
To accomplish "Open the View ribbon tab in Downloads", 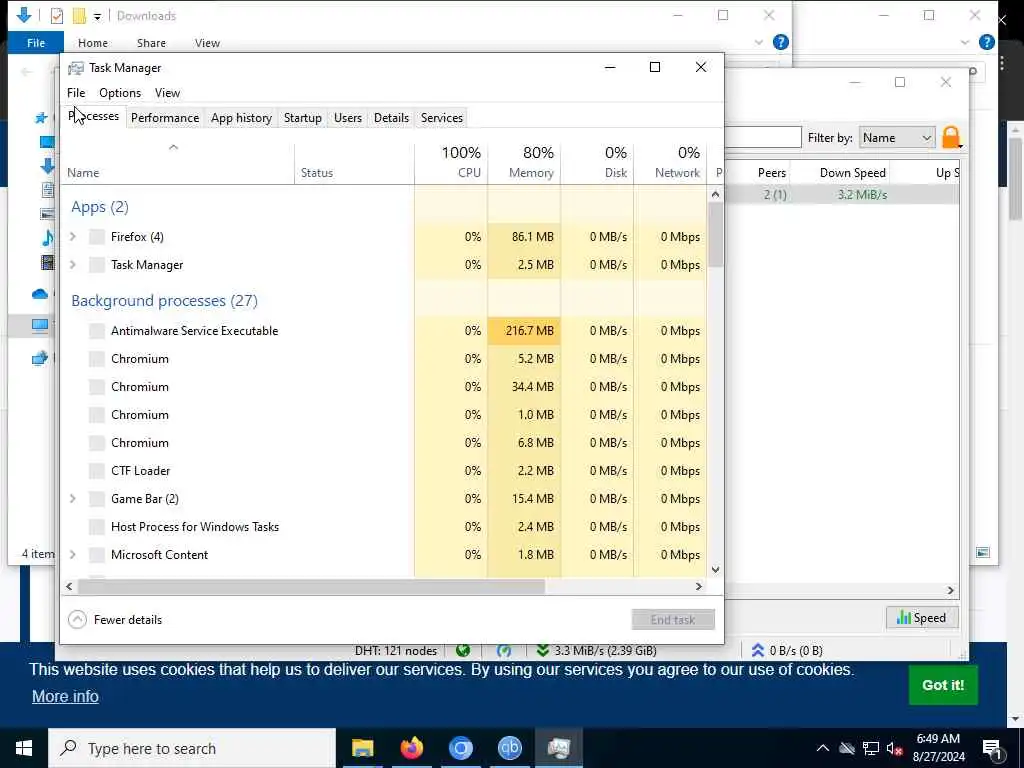I will pyautogui.click(x=207, y=43).
